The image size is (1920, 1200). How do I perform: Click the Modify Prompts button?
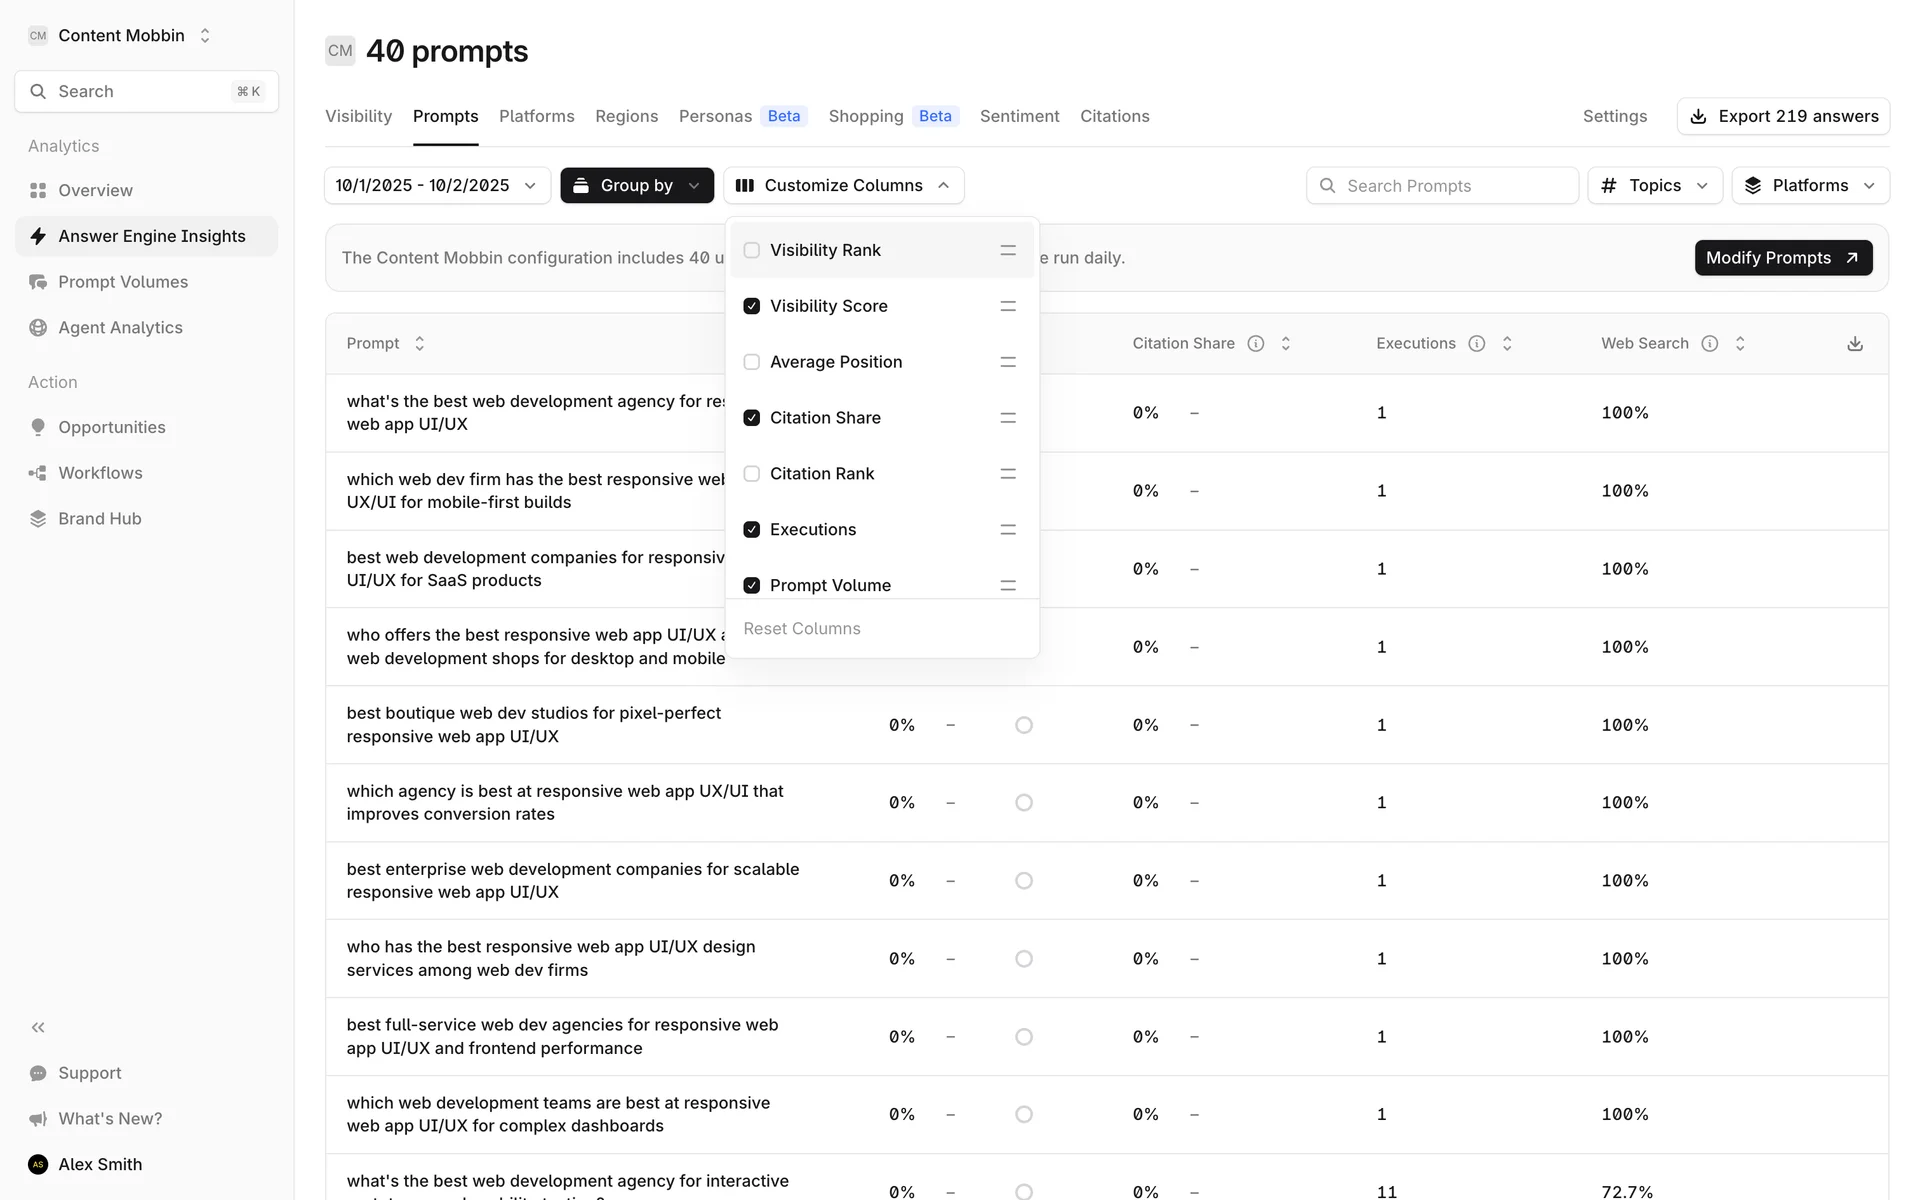click(x=1782, y=258)
